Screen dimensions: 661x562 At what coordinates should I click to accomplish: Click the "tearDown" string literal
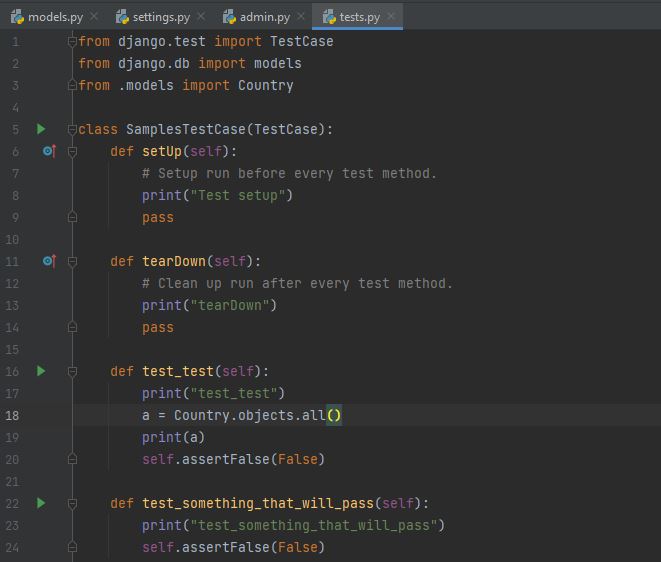point(230,305)
